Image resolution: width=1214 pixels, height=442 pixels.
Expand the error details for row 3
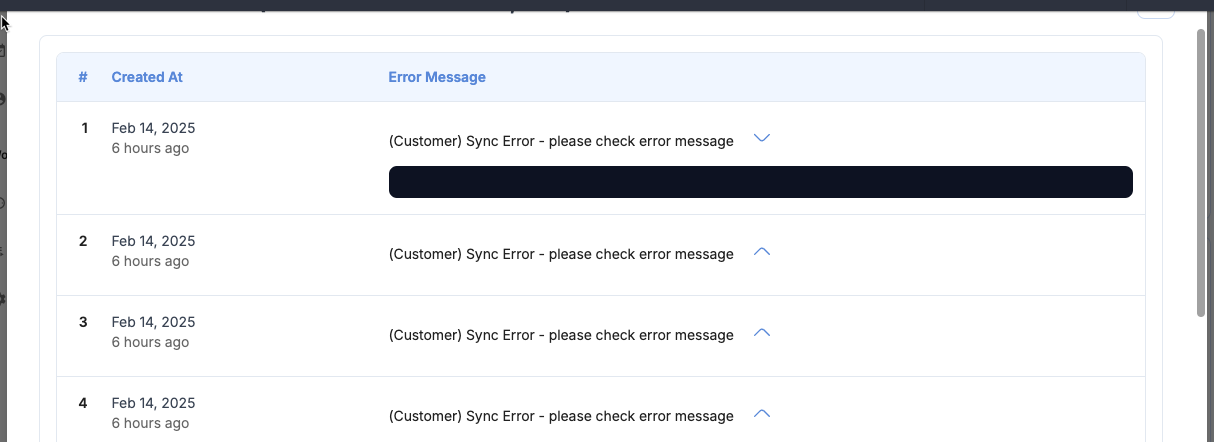pyautogui.click(x=761, y=333)
